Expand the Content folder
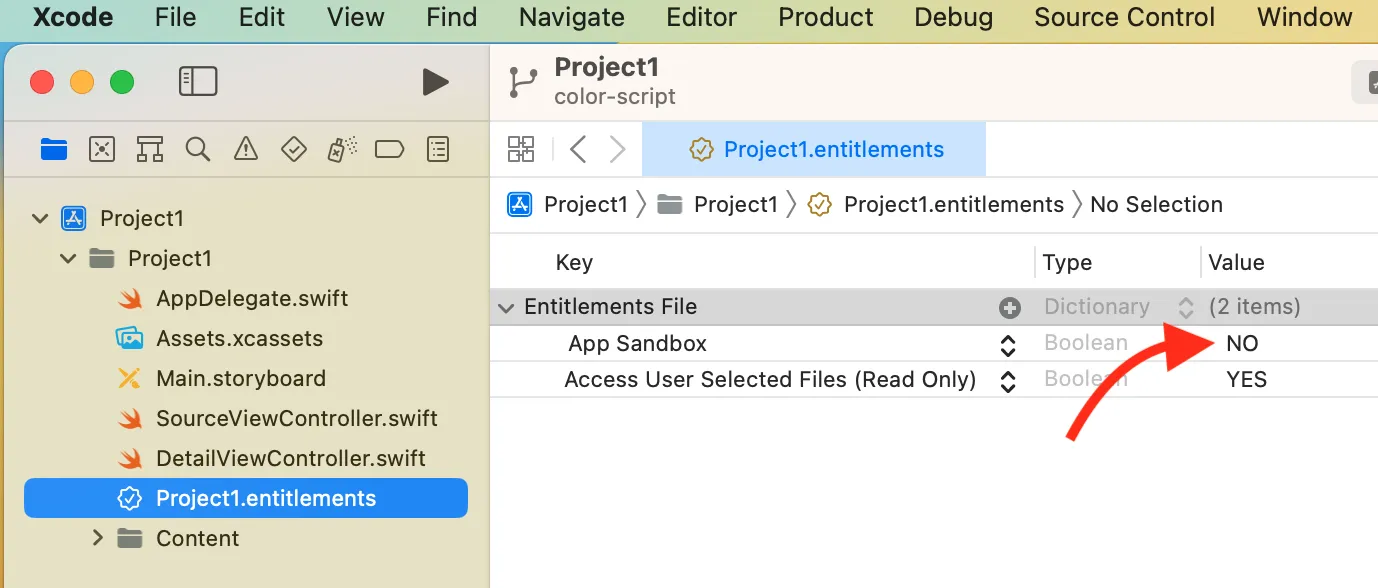The height and width of the screenshot is (588, 1378). click(x=97, y=538)
